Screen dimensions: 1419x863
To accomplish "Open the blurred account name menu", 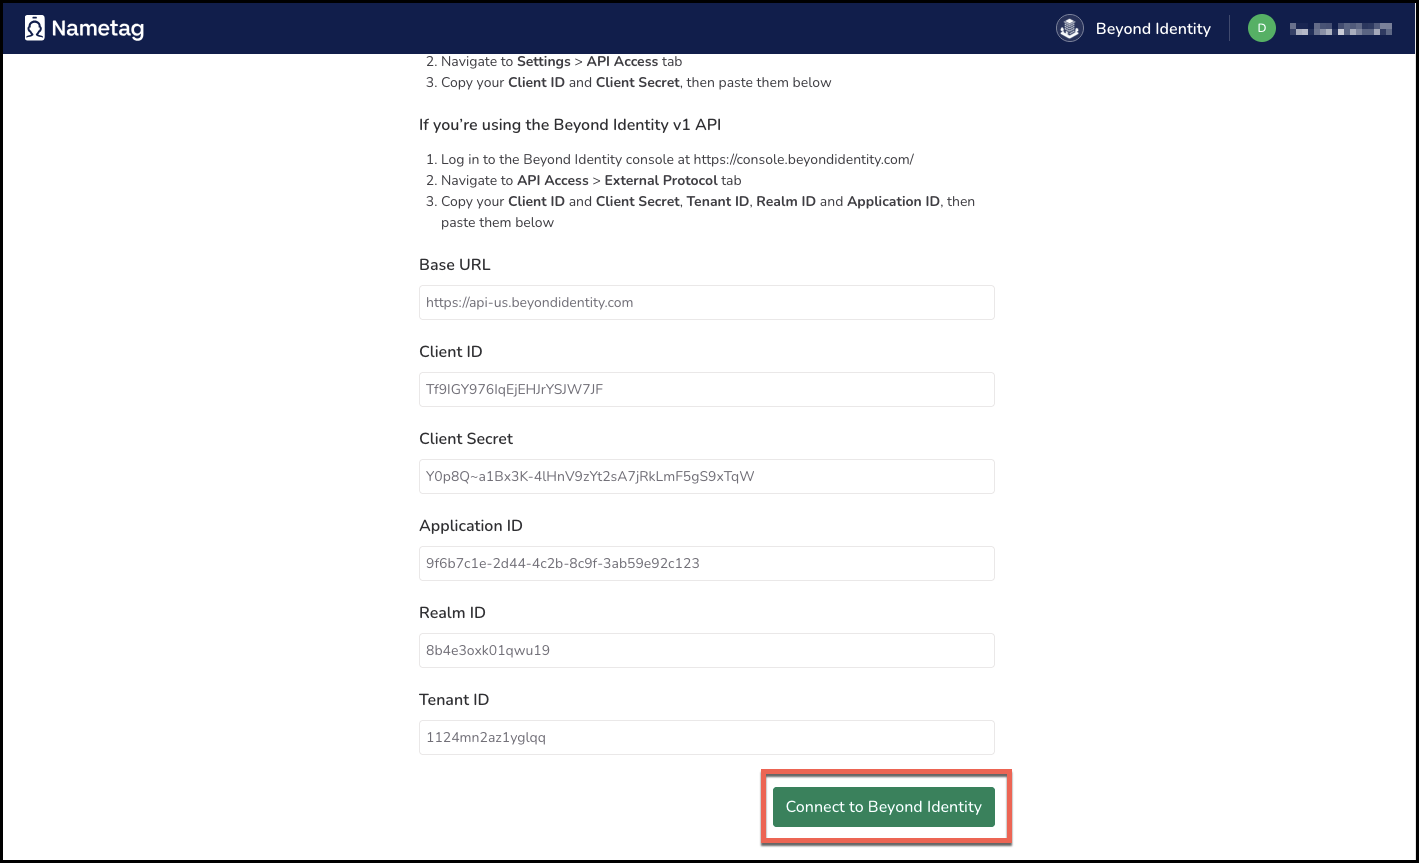I will (1340, 30).
